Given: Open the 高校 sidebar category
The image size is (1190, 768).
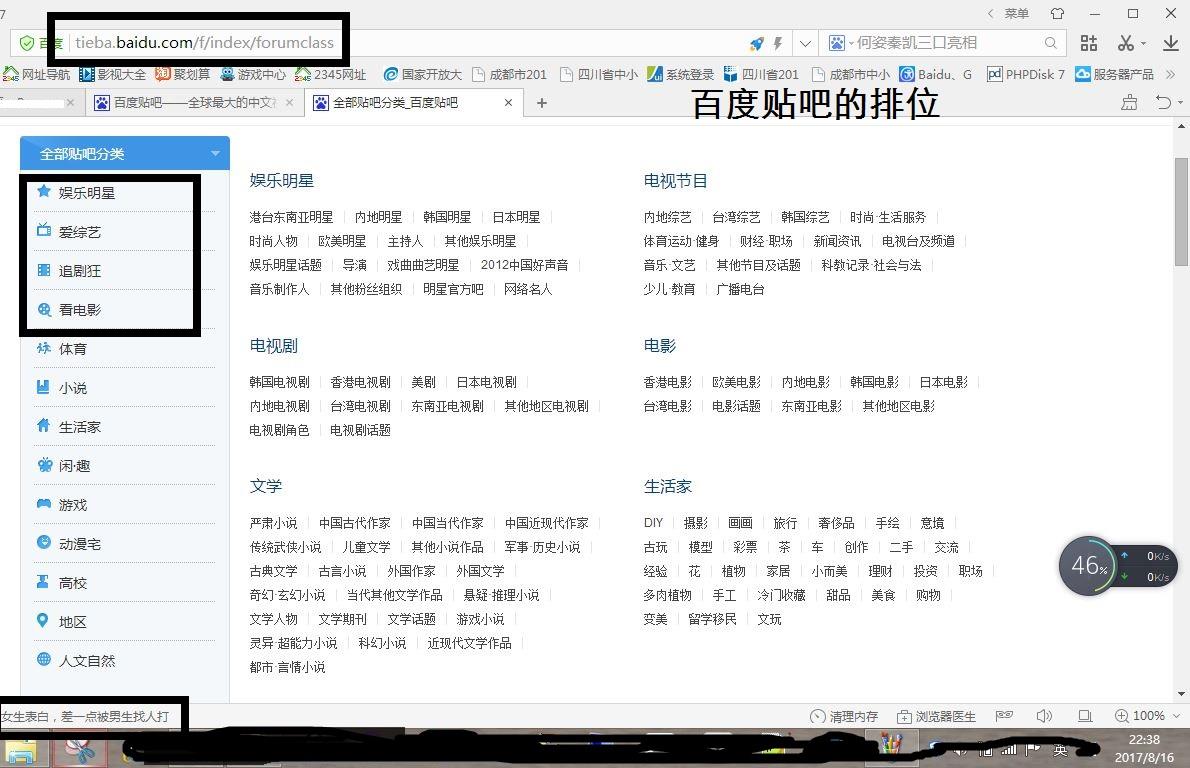Looking at the screenshot, I should (73, 582).
